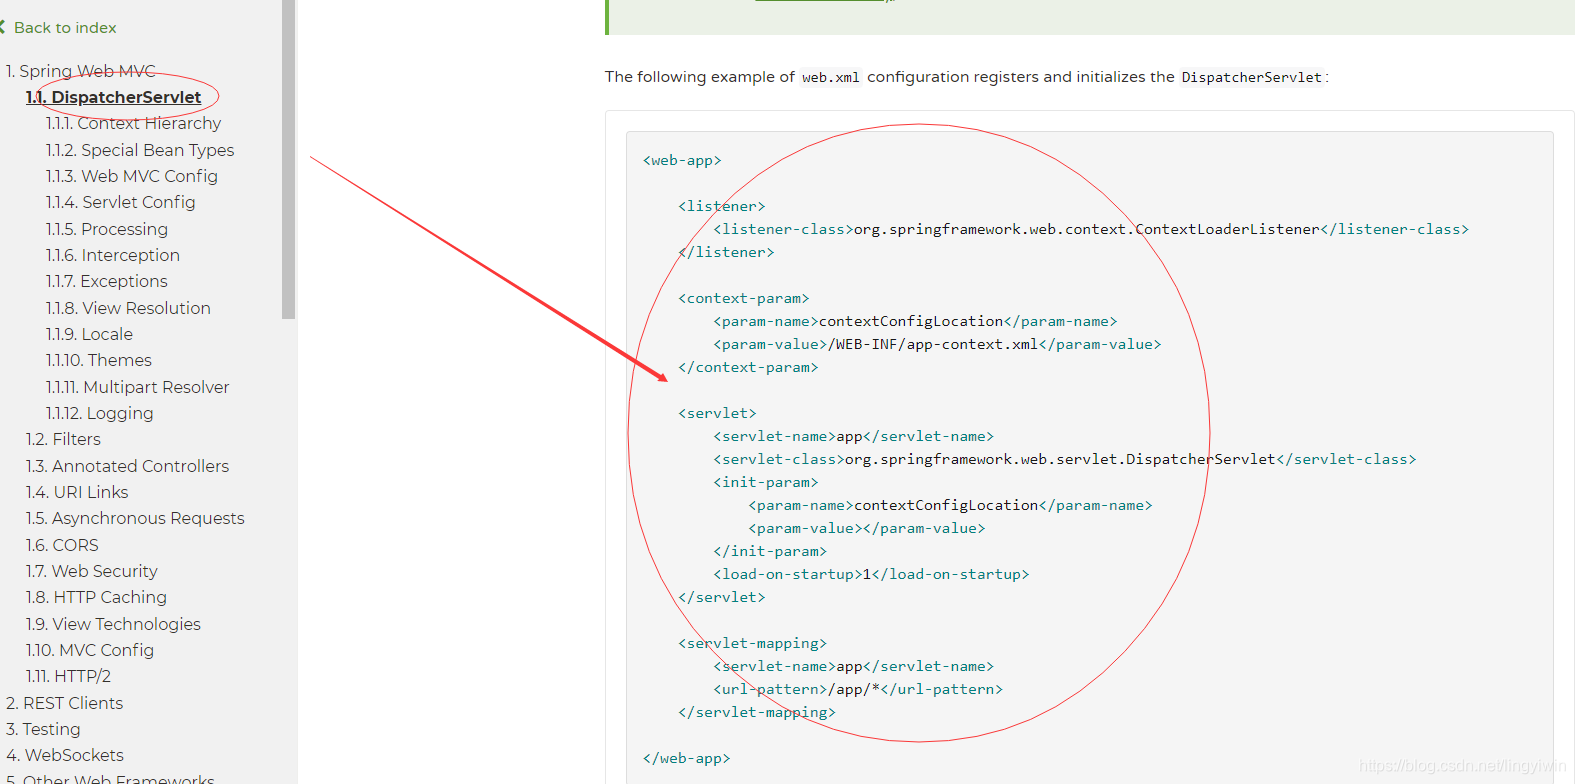Open 1.1.10. Themes section
The image size is (1575, 784).
click(99, 360)
